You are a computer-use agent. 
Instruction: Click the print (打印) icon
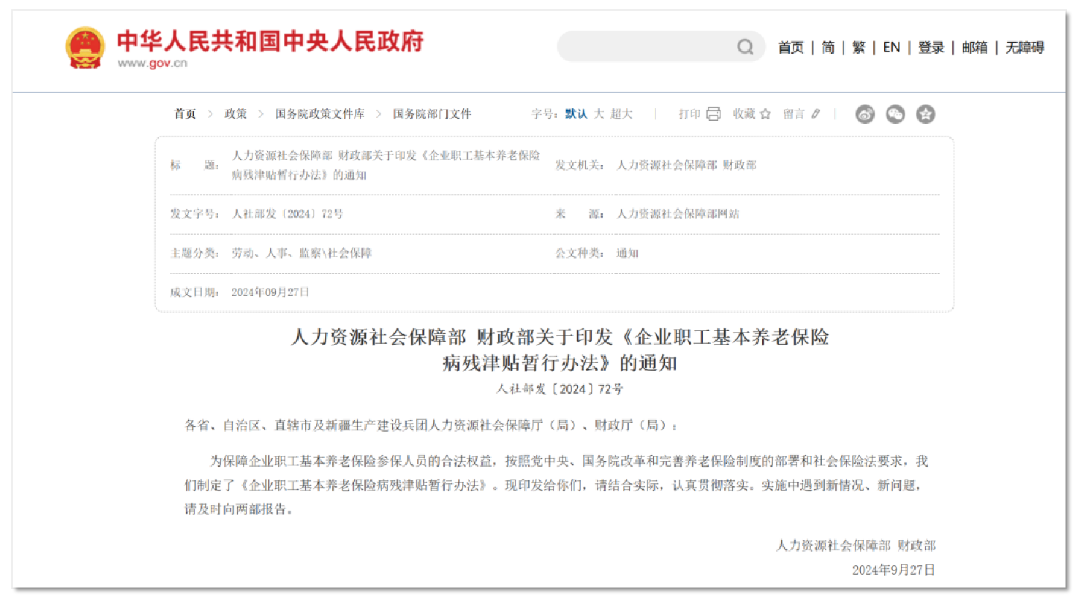pos(712,114)
